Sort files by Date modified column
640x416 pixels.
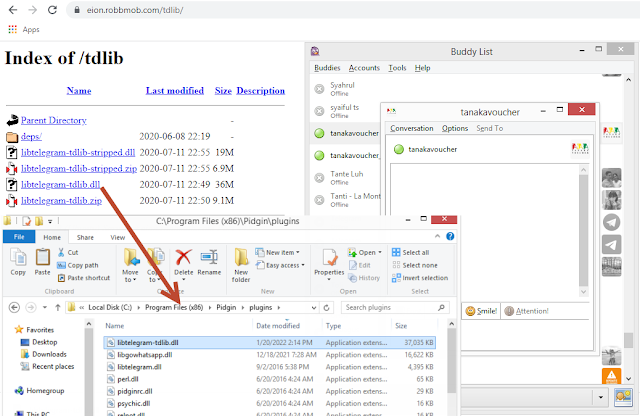(x=278, y=326)
